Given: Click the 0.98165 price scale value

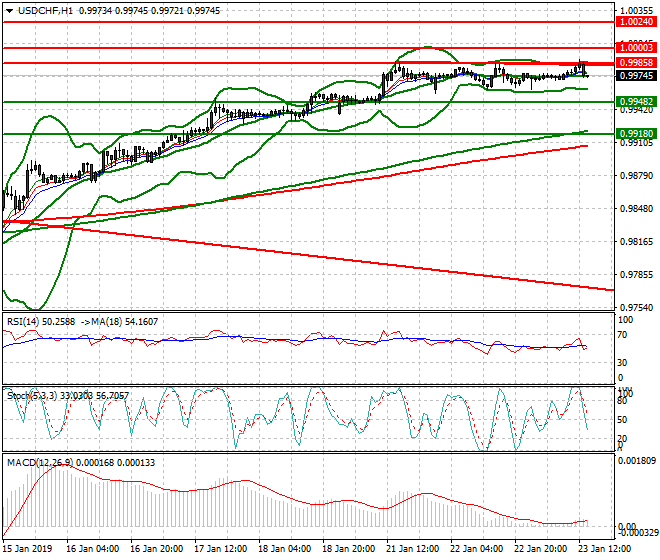Looking at the screenshot, I should pyautogui.click(x=637, y=242).
